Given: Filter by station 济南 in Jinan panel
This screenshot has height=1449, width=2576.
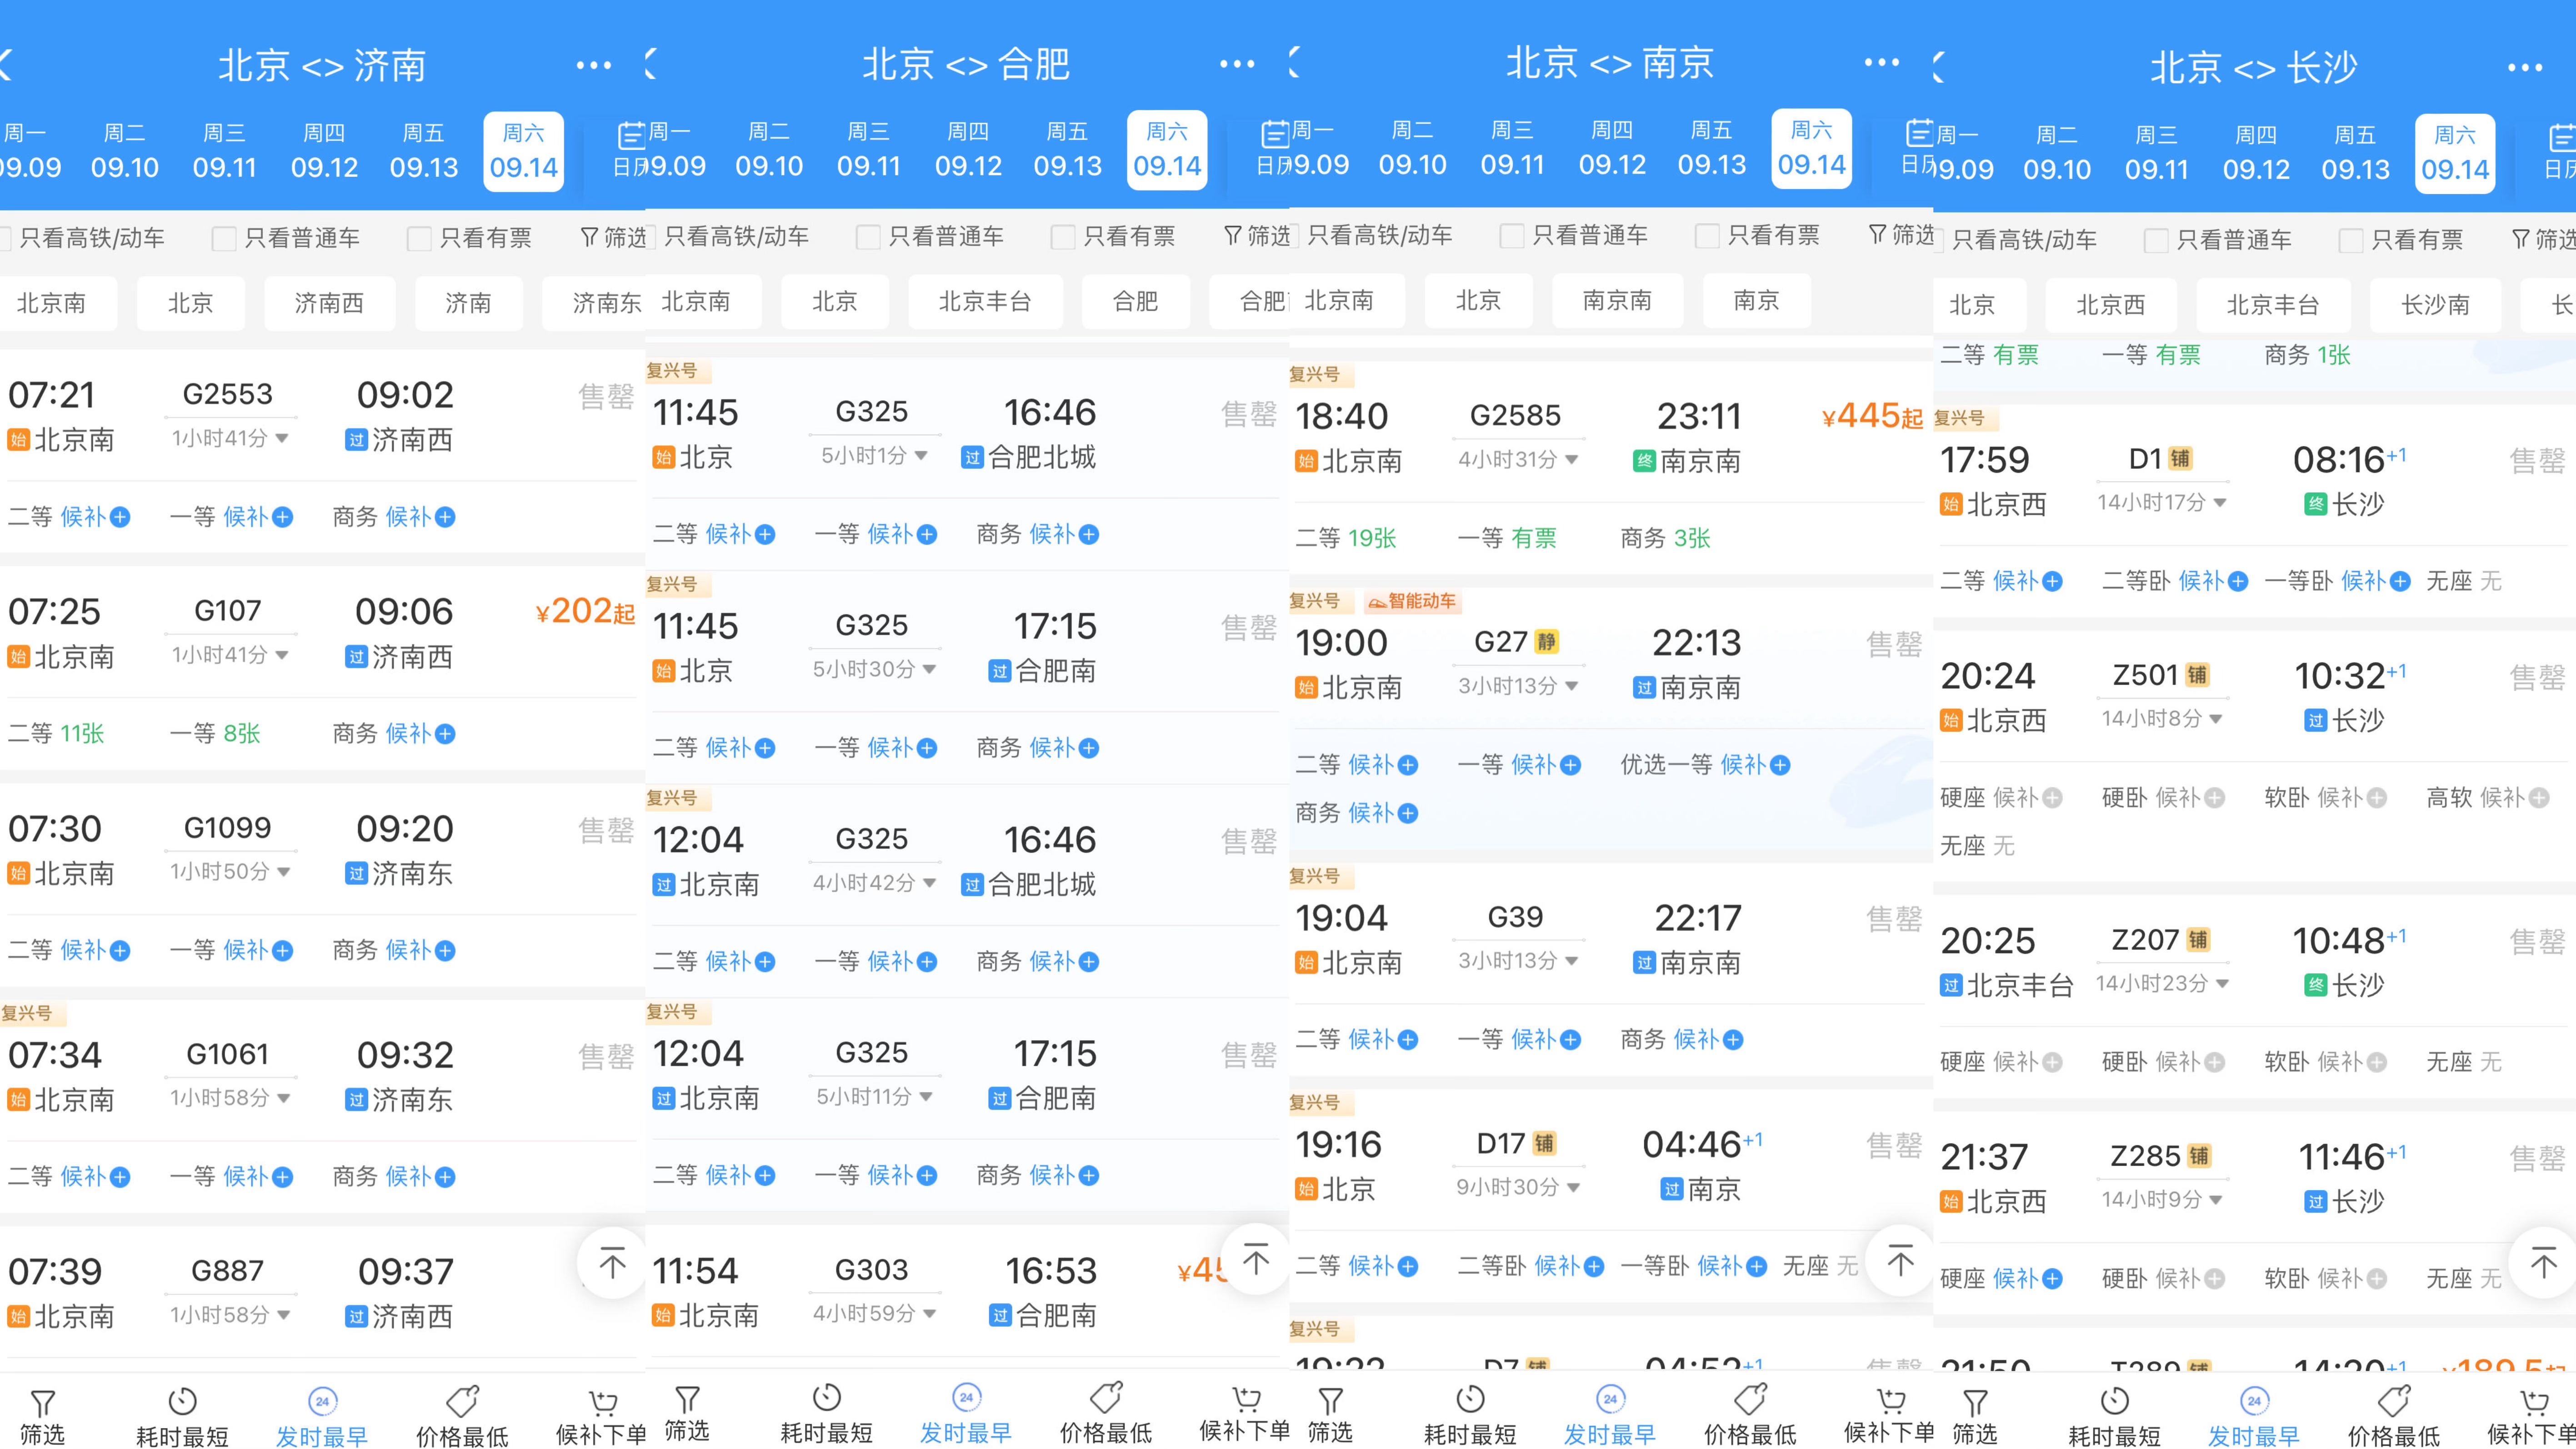Looking at the screenshot, I should pos(468,303).
